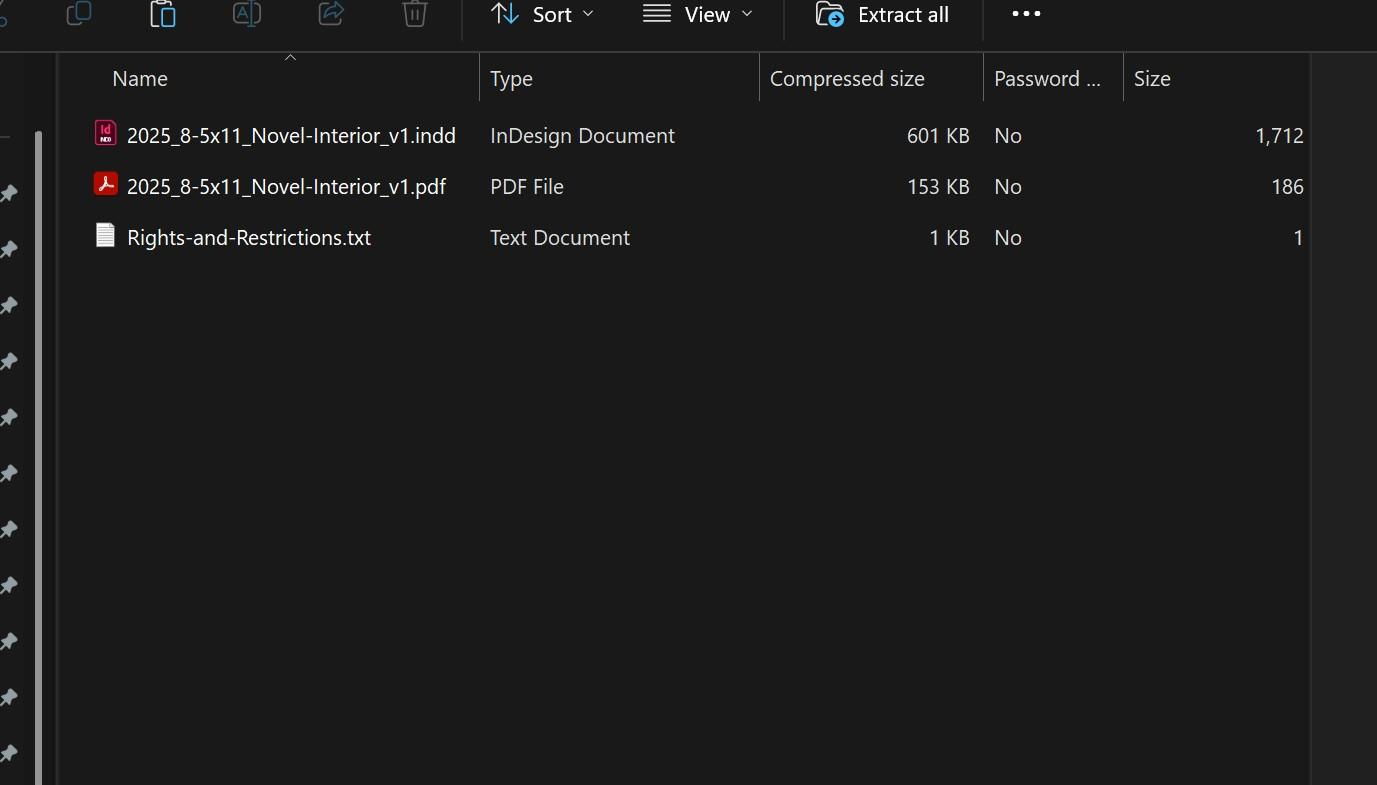Click the Copy icon in the toolbar
1377x785 pixels.
pyautogui.click(x=78, y=15)
